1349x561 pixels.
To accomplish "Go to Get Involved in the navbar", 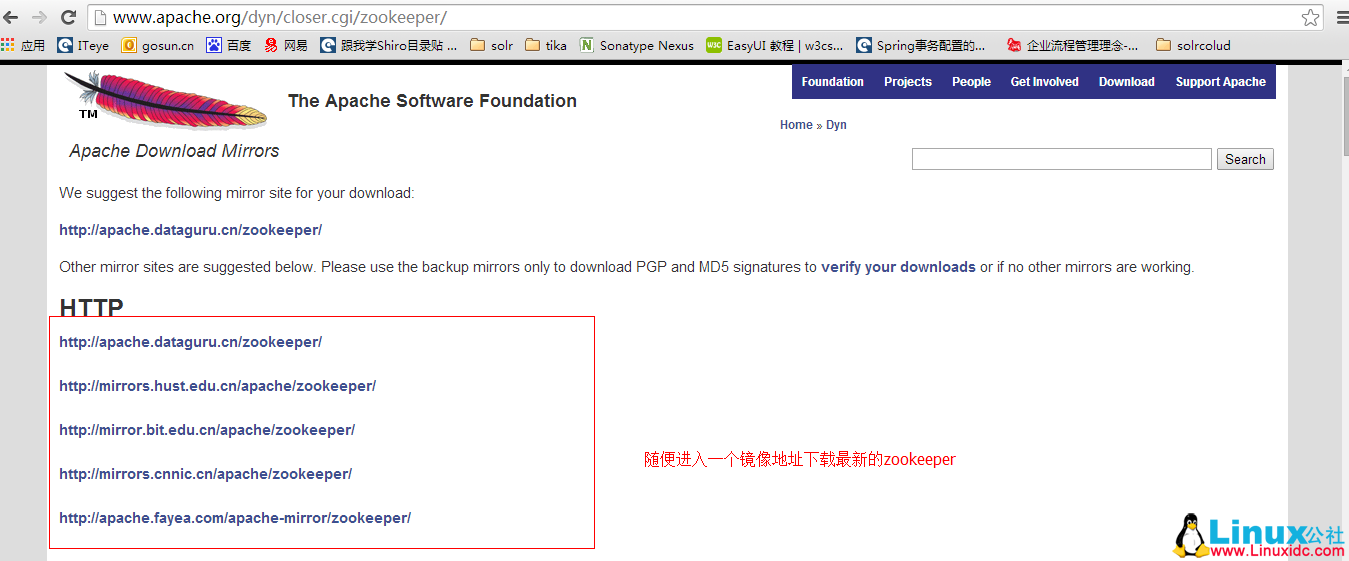I will 1044,82.
